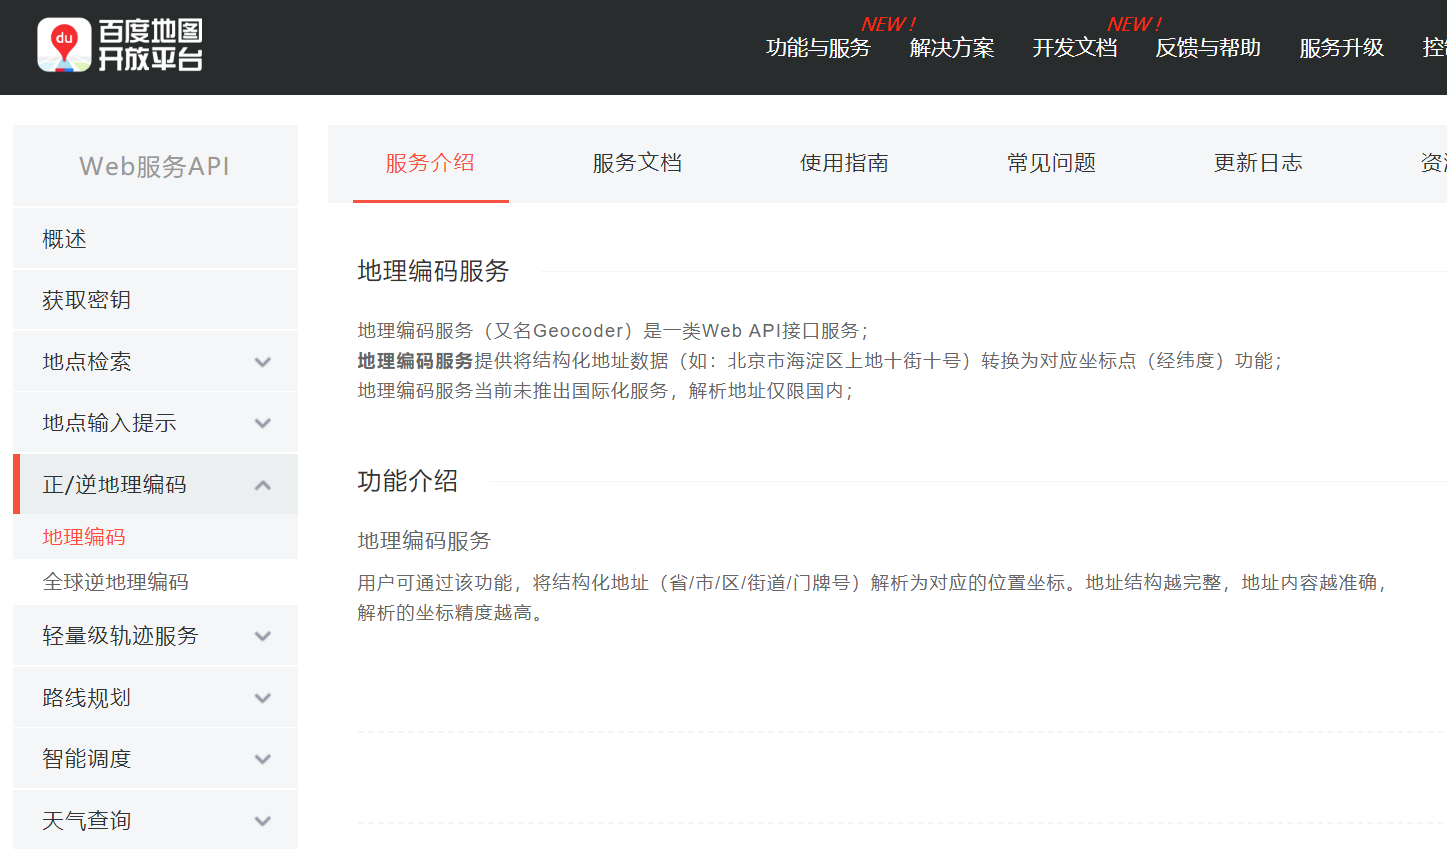Viewport: 1447px width, 849px height.
Task: Open the 解决方案 menu
Action: click(x=952, y=47)
